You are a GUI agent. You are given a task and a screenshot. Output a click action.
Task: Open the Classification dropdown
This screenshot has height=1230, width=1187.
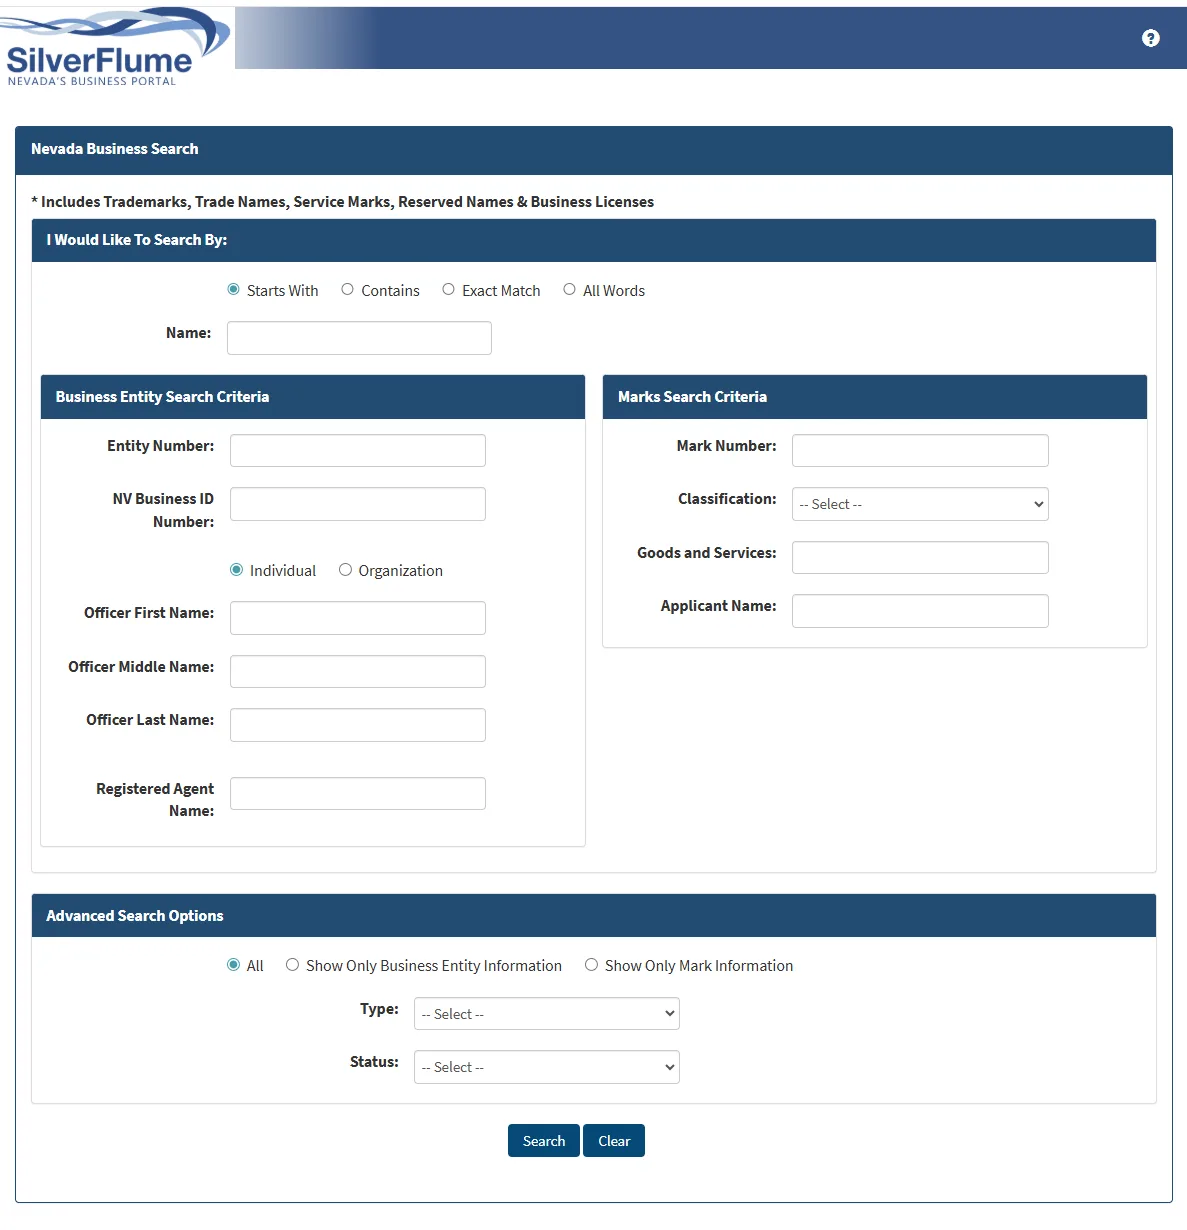[x=920, y=504]
